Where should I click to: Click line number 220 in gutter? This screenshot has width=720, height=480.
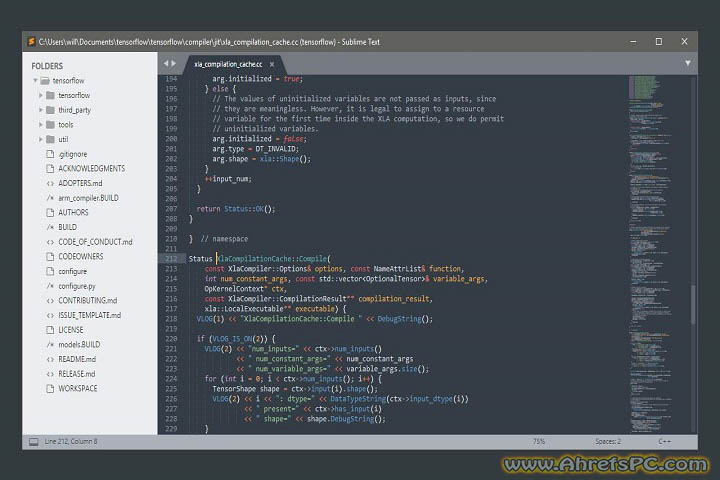pyautogui.click(x=171, y=339)
